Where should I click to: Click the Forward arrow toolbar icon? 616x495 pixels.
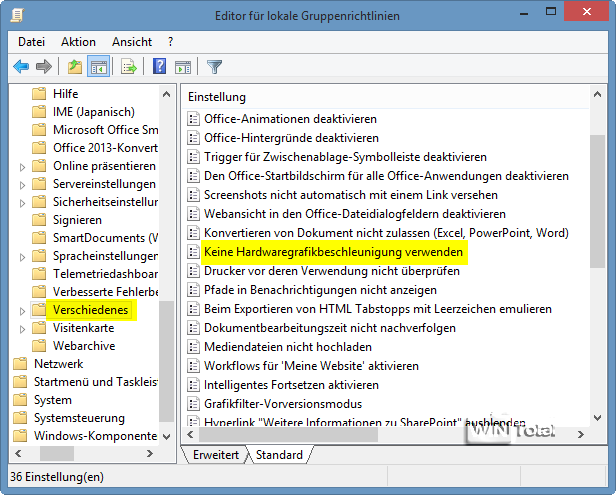tap(44, 66)
